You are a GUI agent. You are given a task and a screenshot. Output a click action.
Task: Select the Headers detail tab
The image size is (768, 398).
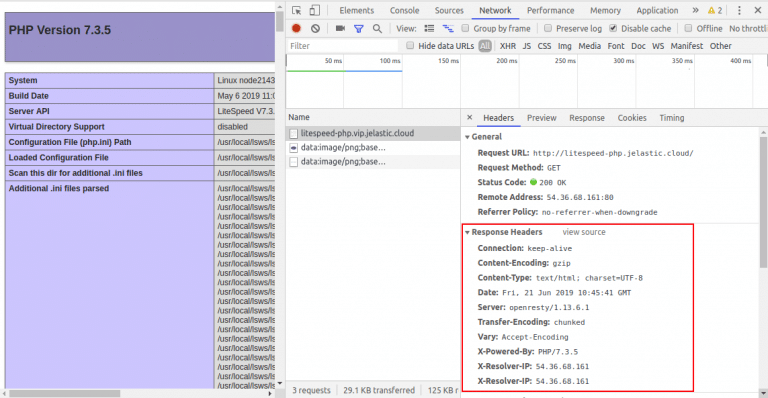click(x=499, y=118)
